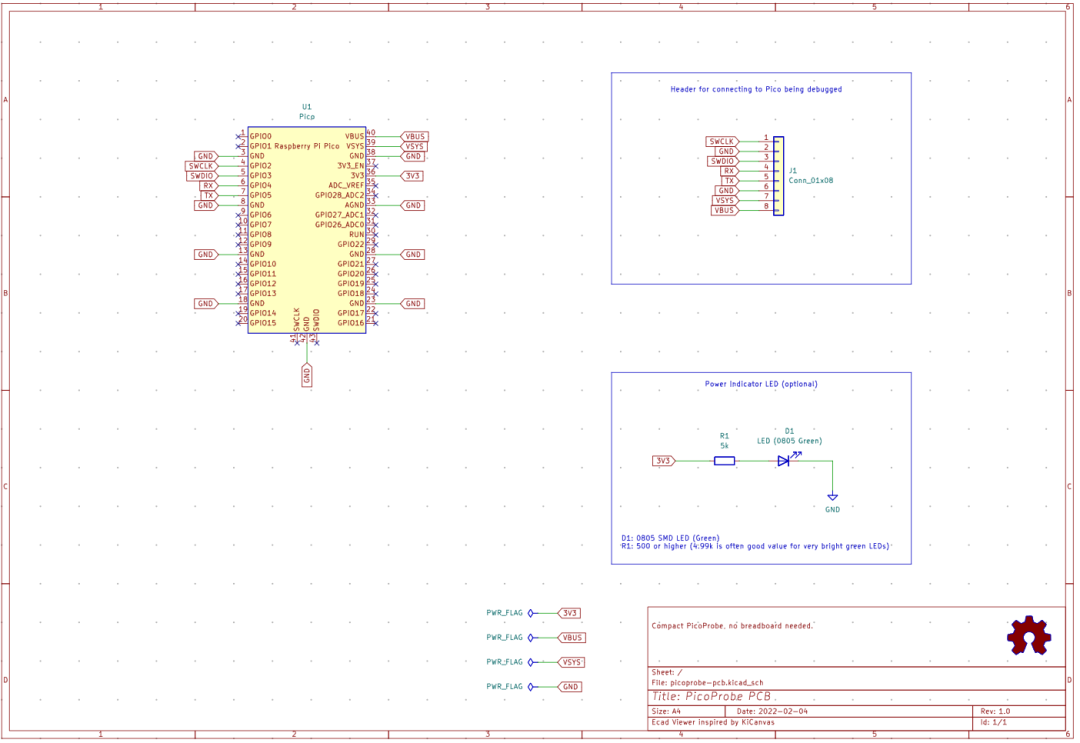Click the 'LED (0805 Green)' value text
The width and height of the screenshot is (1080, 743).
point(789,441)
